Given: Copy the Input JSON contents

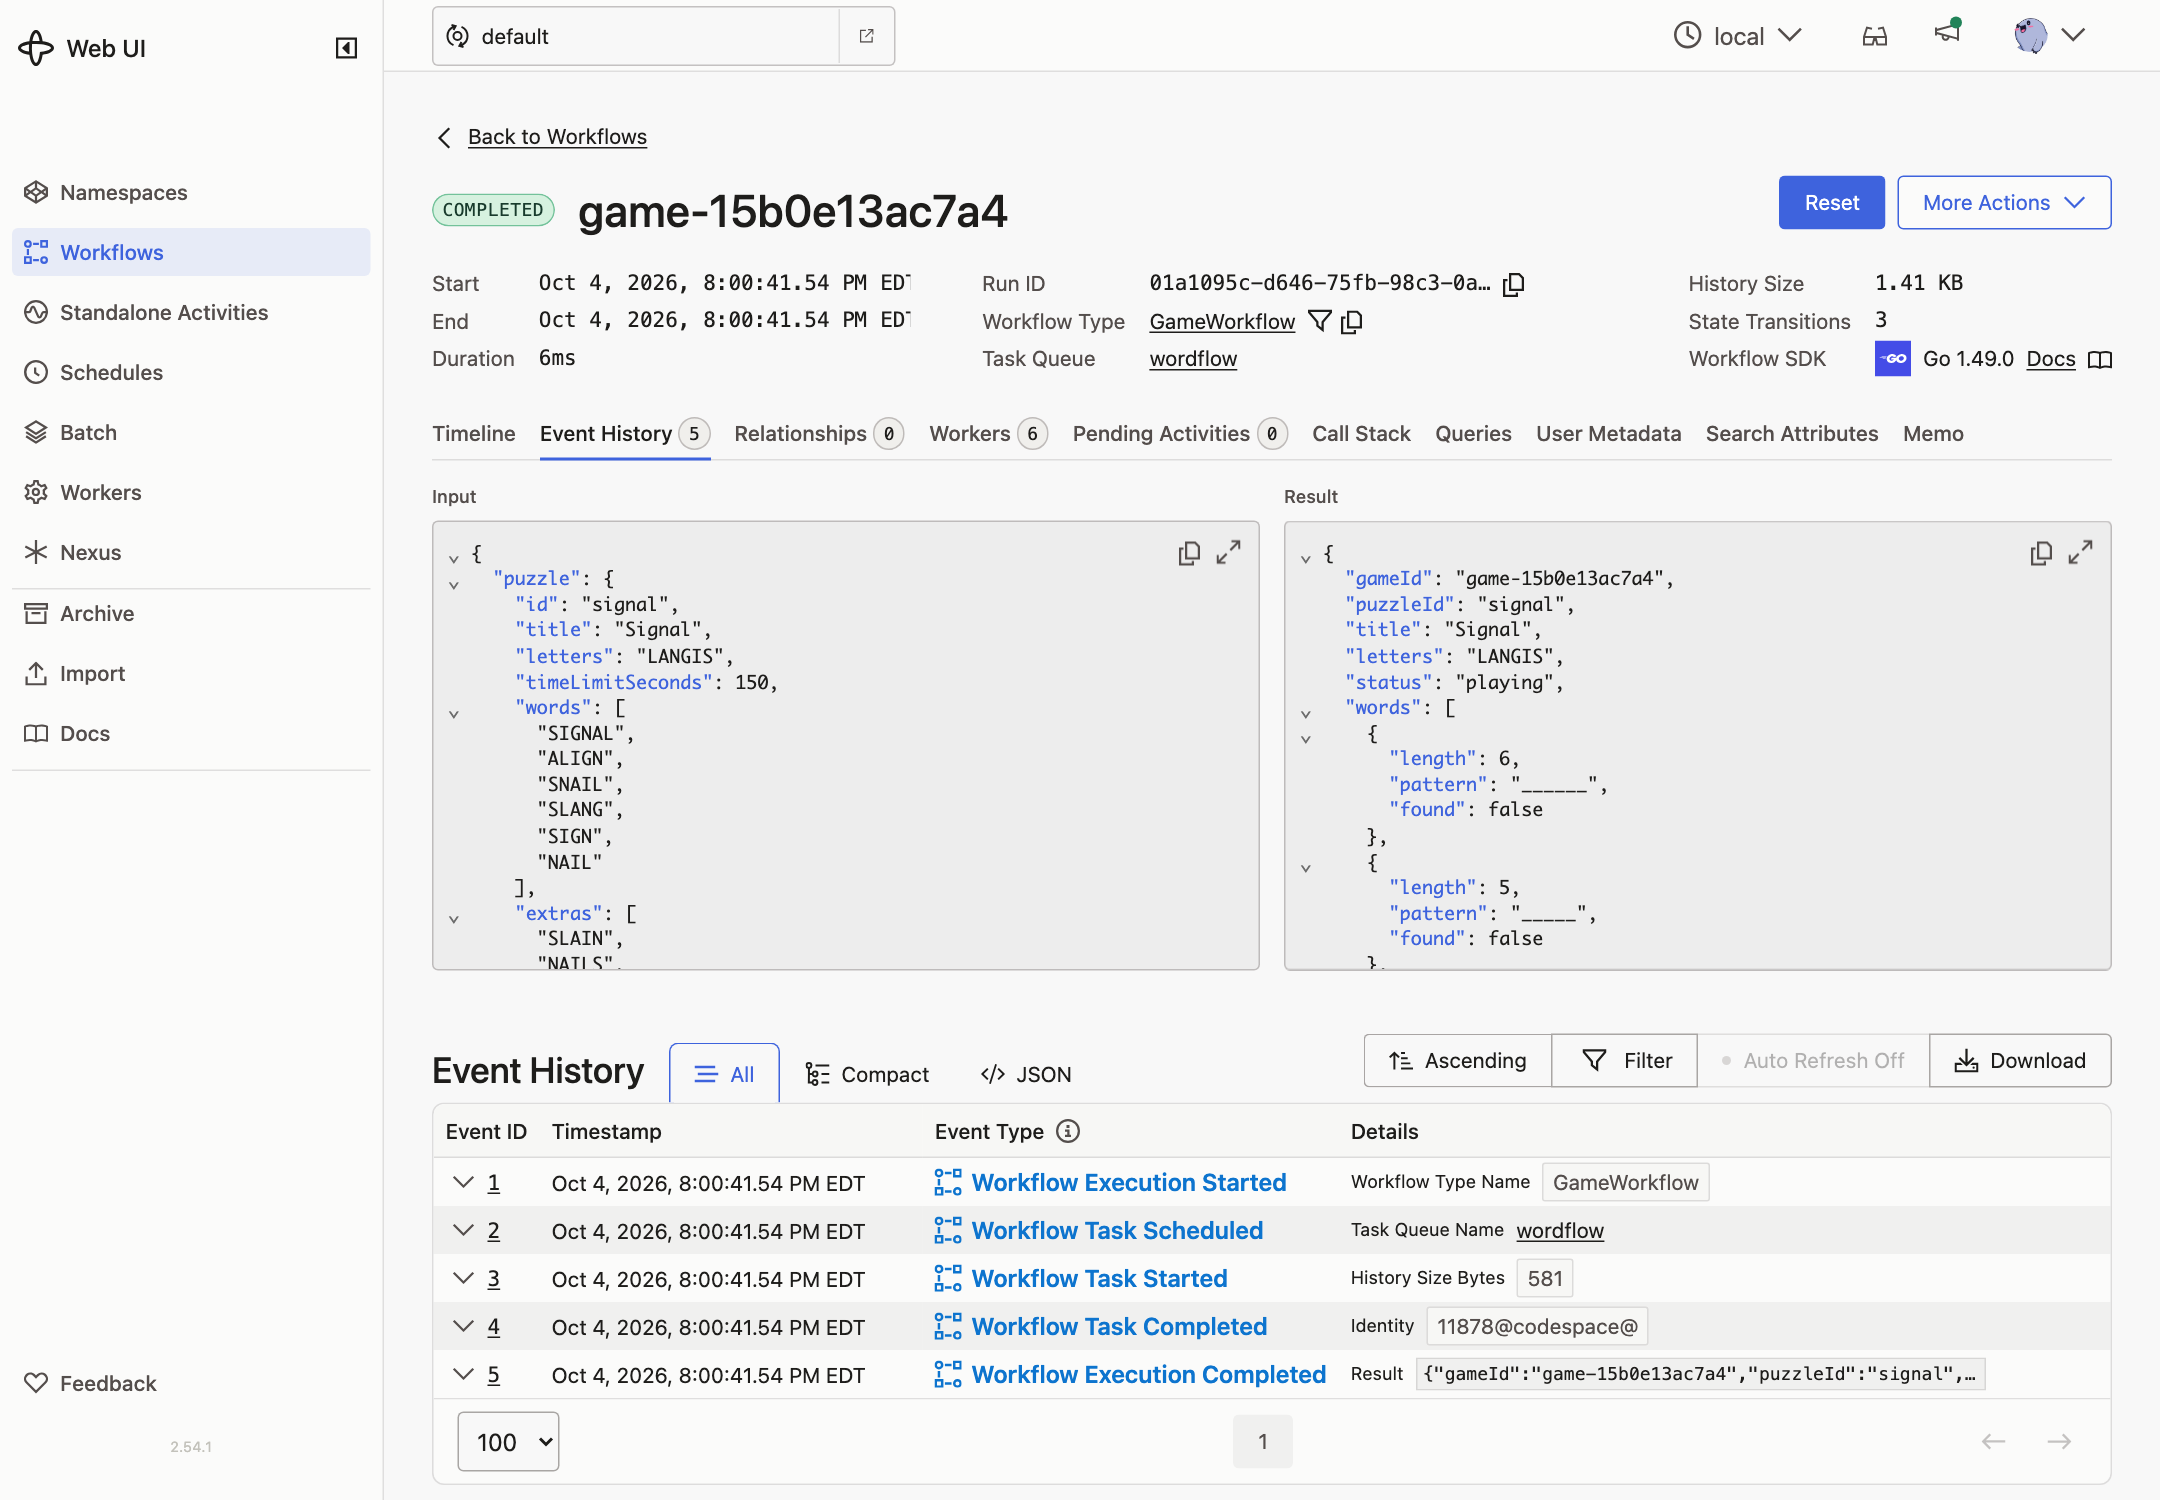Looking at the screenshot, I should click(x=1189, y=553).
